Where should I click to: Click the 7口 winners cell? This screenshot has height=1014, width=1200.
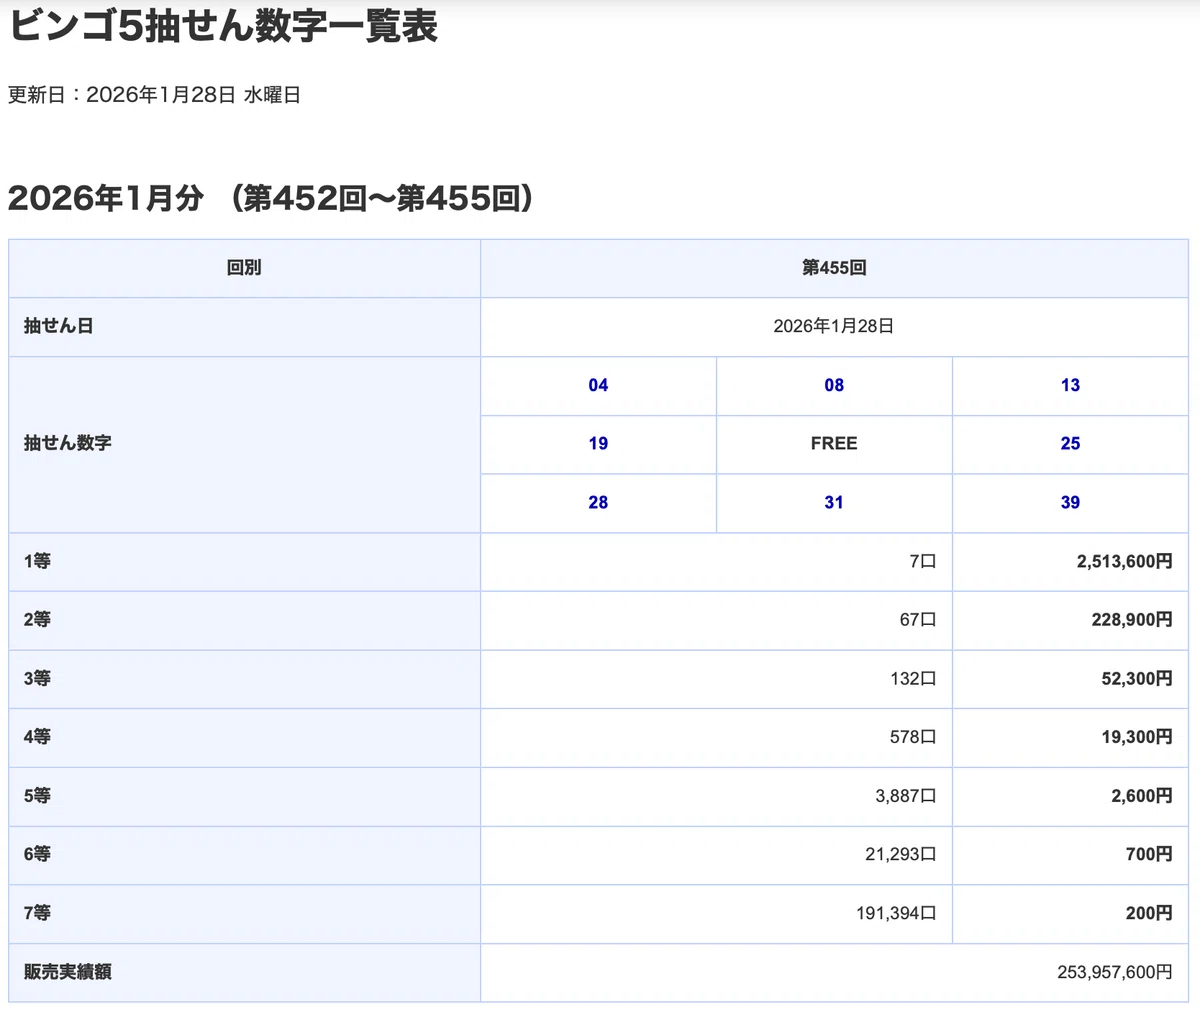(x=716, y=562)
